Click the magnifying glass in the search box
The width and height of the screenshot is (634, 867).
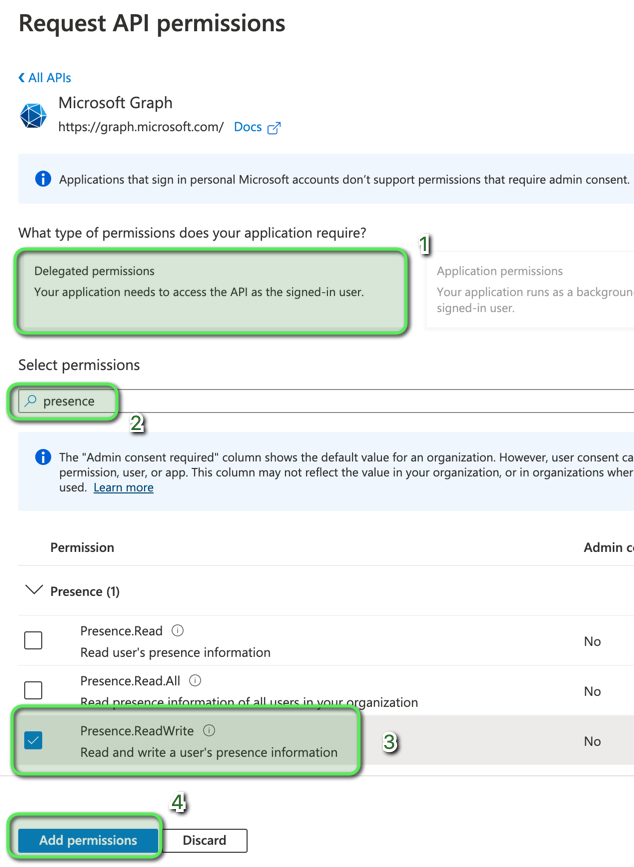click(33, 401)
